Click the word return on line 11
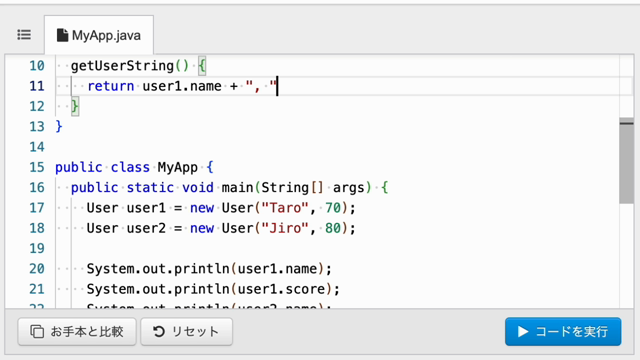Screen dimensions: 640x360 pos(111,86)
